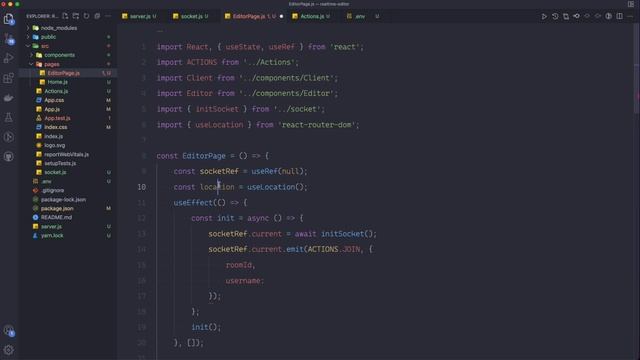Open index.js in the file tree
640x360 pixels.
click(x=53, y=136)
